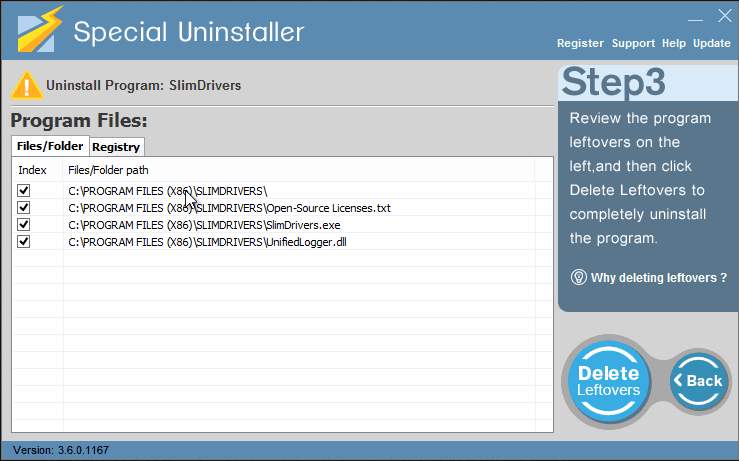
Task: Open the Register menu item
Action: click(580, 43)
